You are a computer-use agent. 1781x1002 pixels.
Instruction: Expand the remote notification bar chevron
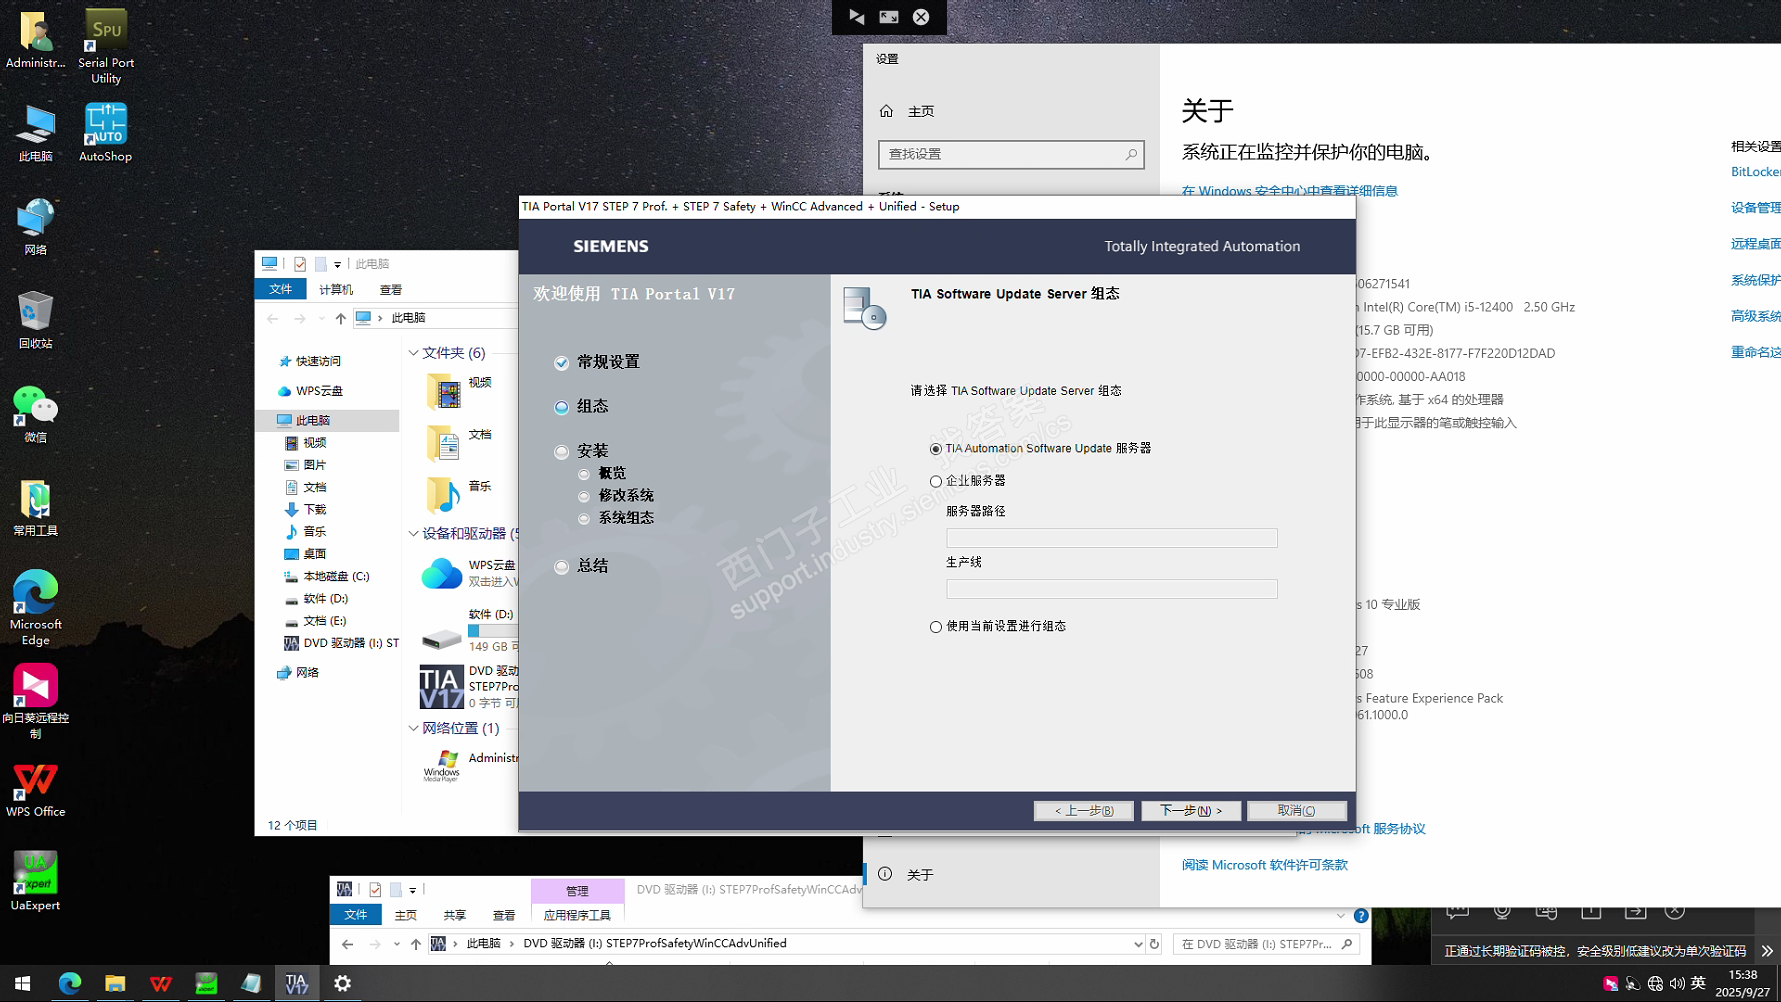point(1767,951)
